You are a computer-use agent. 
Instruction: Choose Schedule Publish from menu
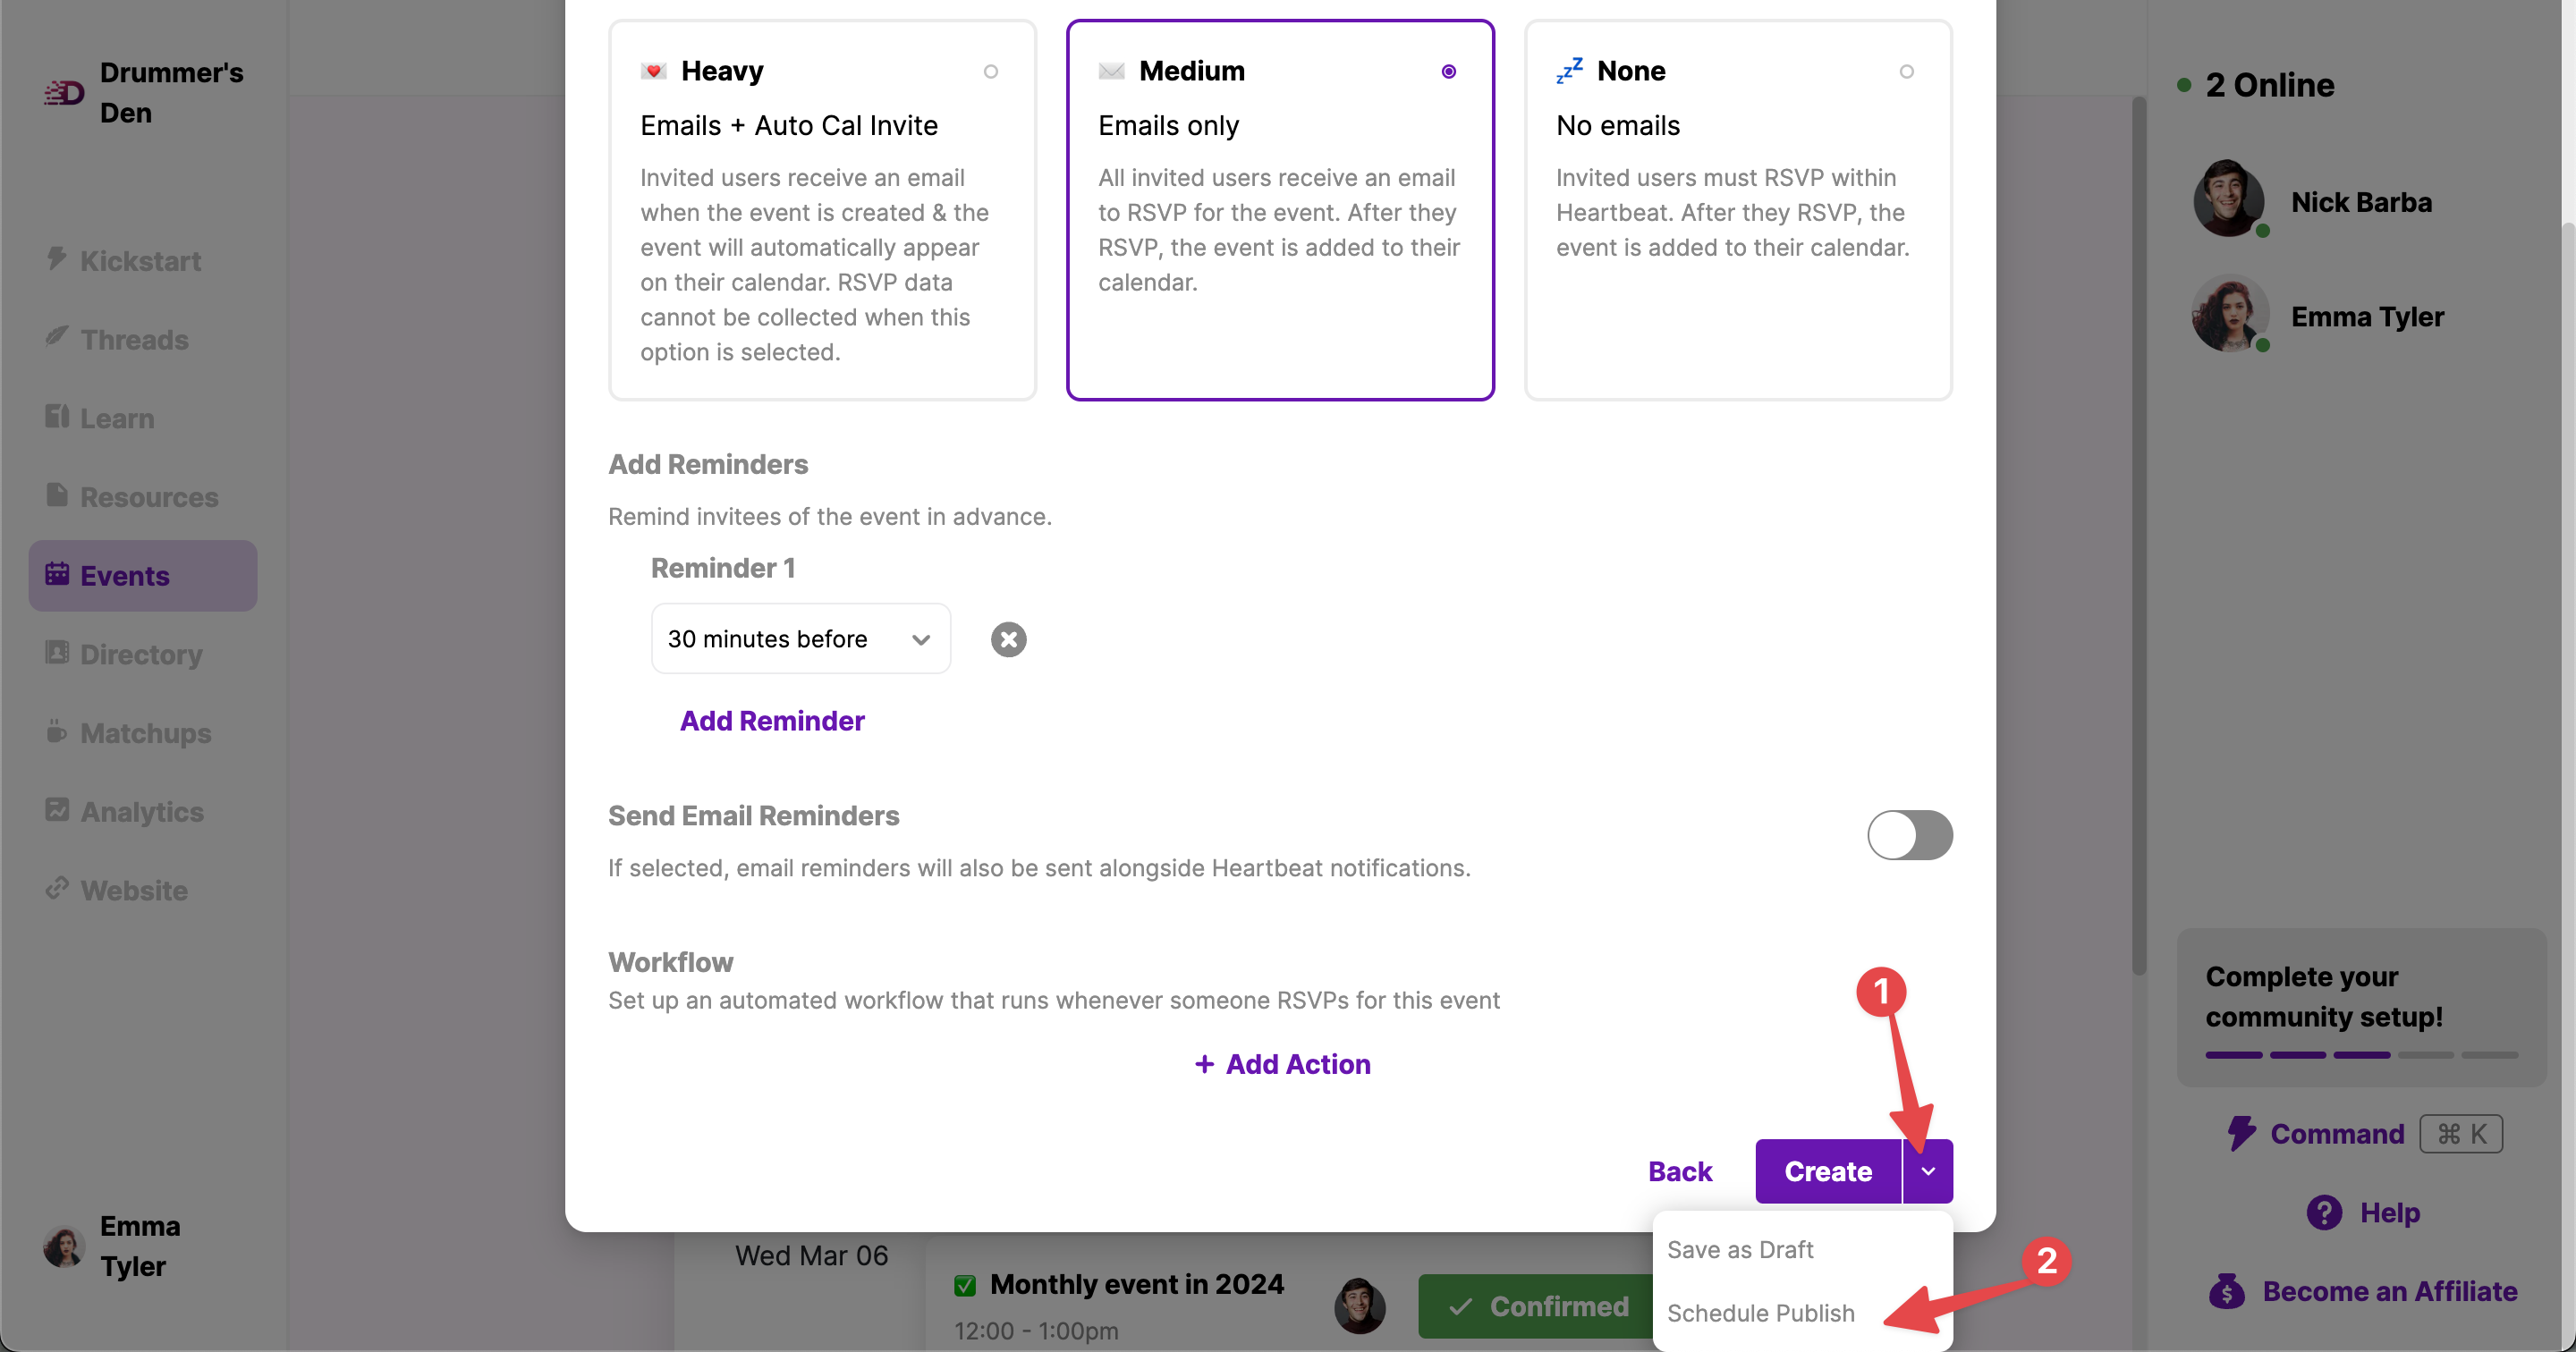(x=1760, y=1313)
